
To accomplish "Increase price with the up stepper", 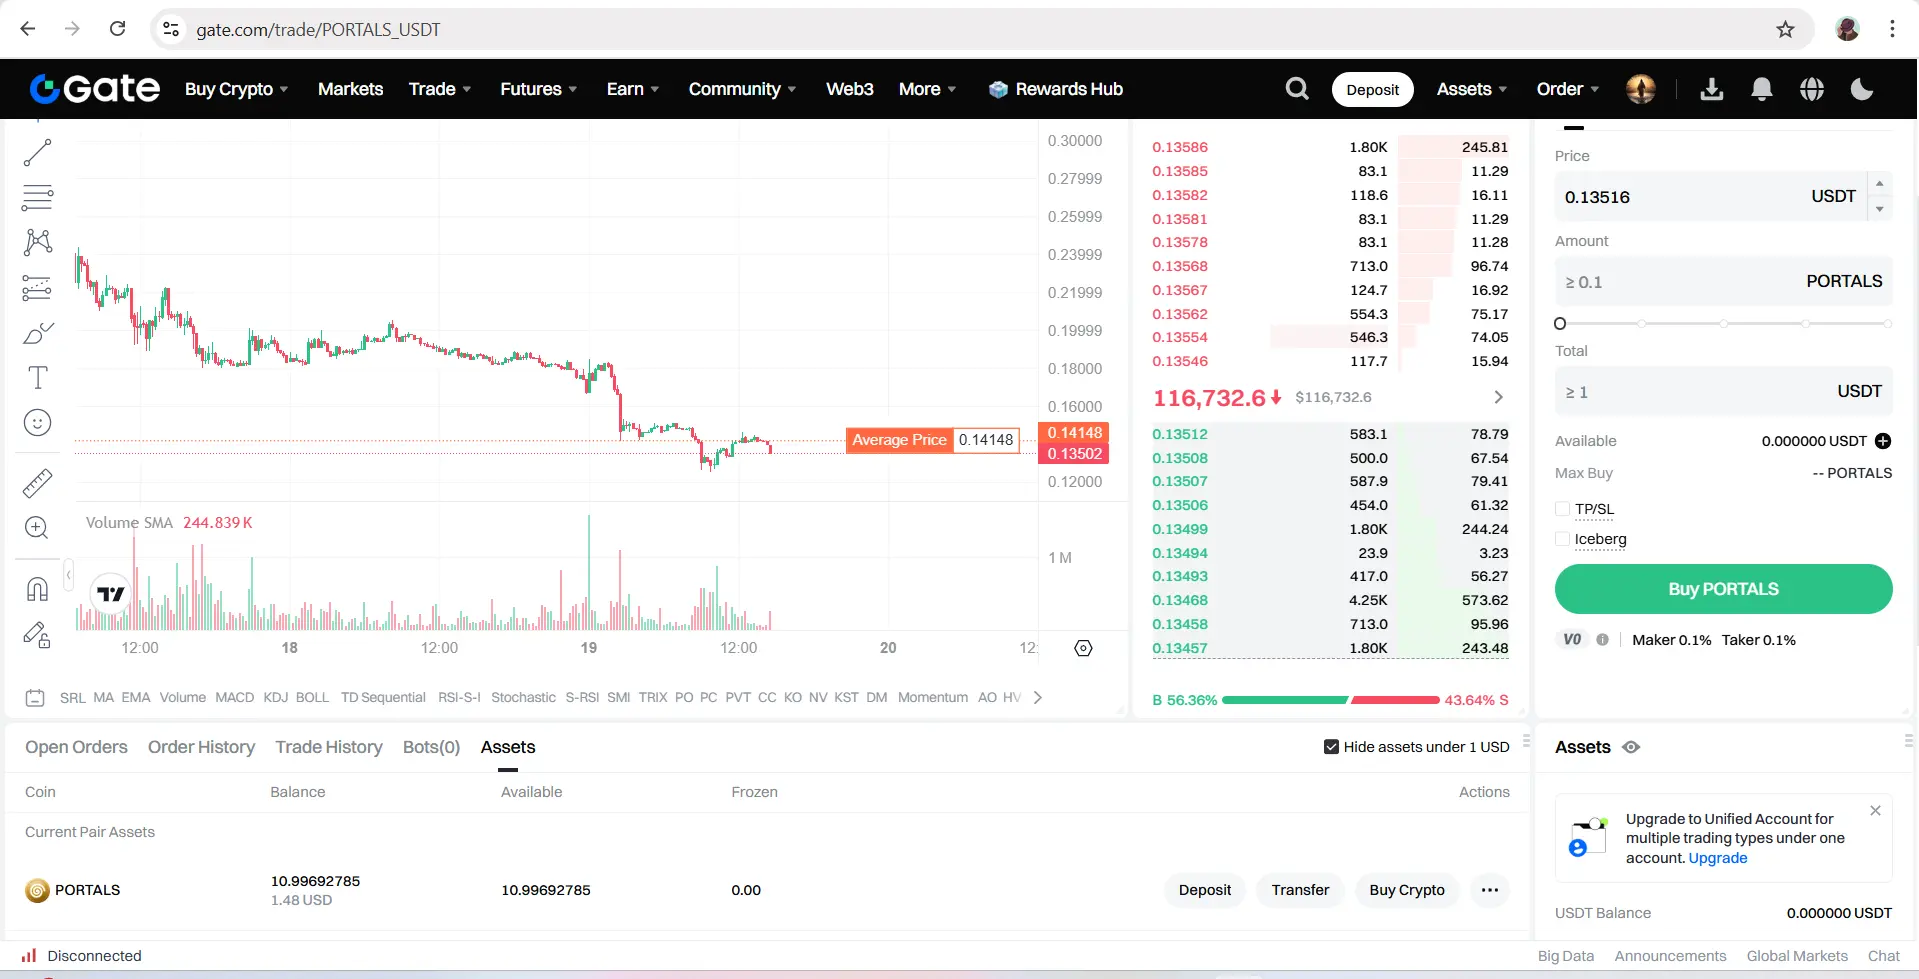I will 1879,184.
